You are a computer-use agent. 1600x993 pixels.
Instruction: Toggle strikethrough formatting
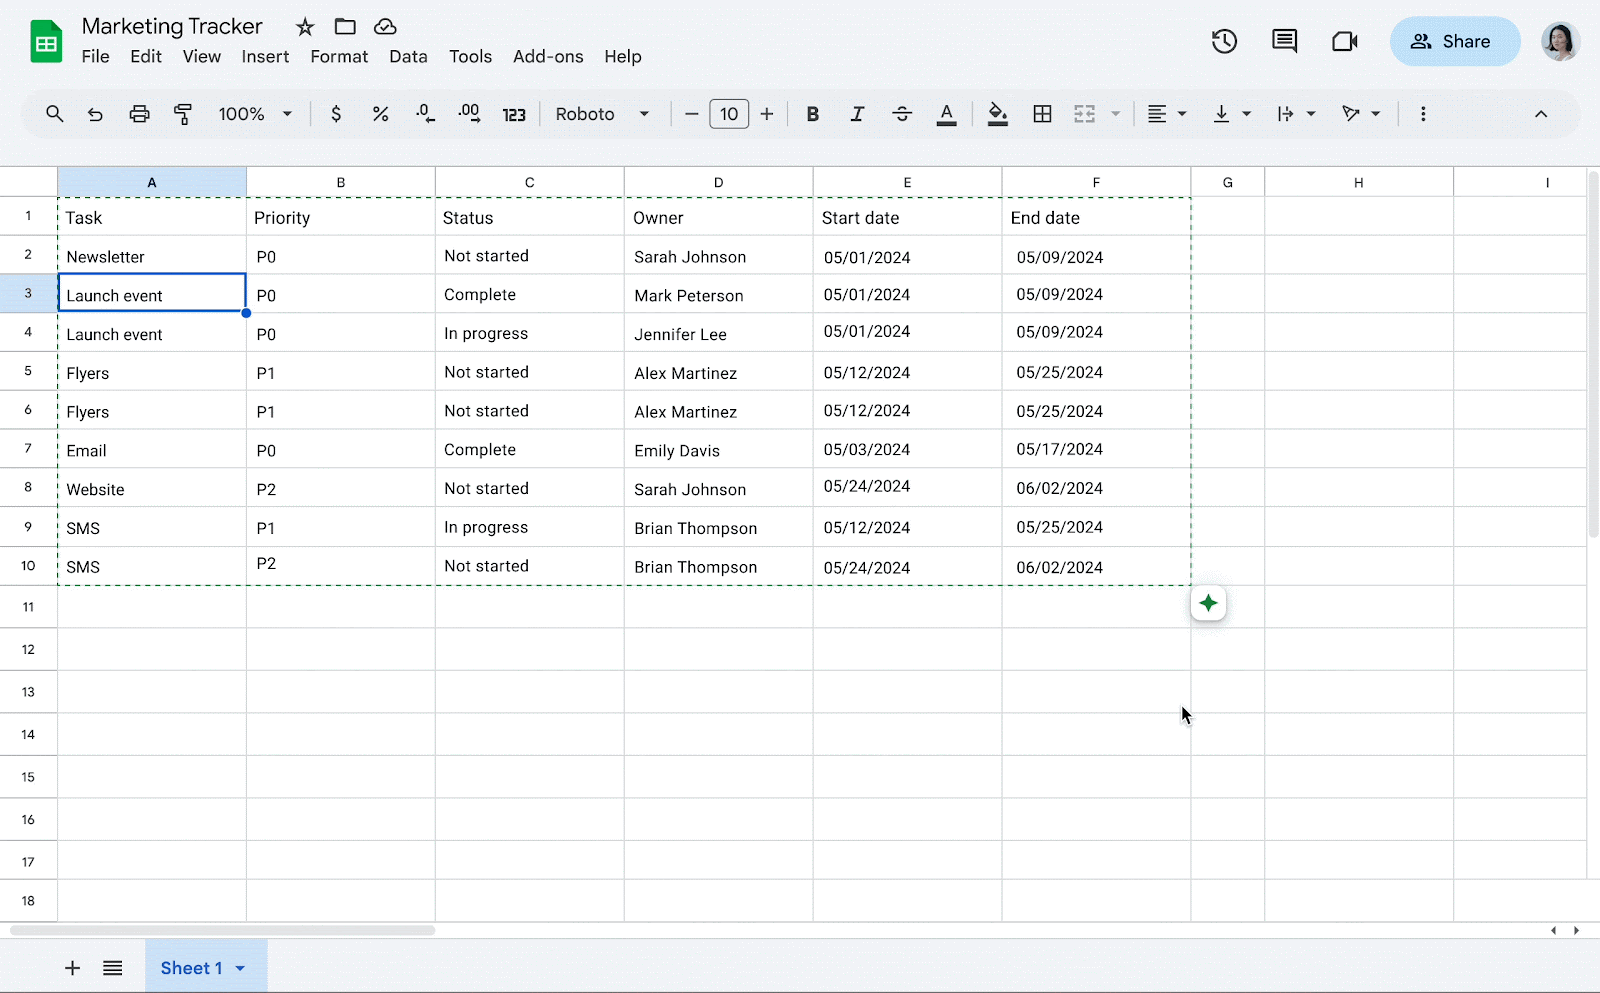coord(901,114)
